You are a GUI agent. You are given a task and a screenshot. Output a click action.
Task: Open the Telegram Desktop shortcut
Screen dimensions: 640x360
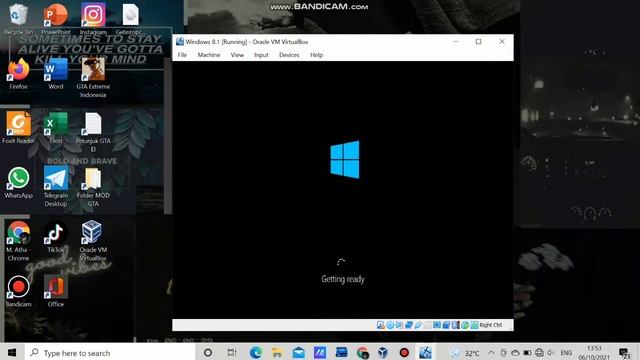(x=56, y=186)
